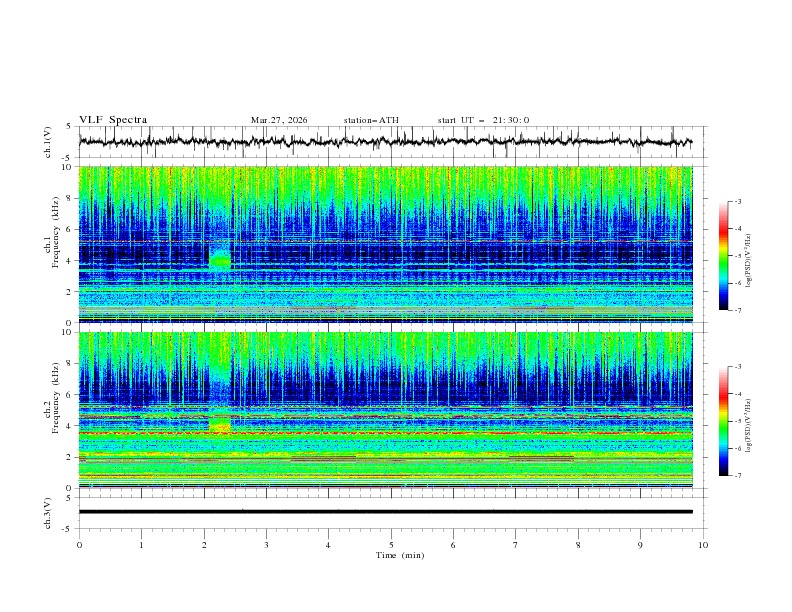Screen dimensions: 792x612
Task: Click the ch.1 color scale bar
Action: pos(723,256)
